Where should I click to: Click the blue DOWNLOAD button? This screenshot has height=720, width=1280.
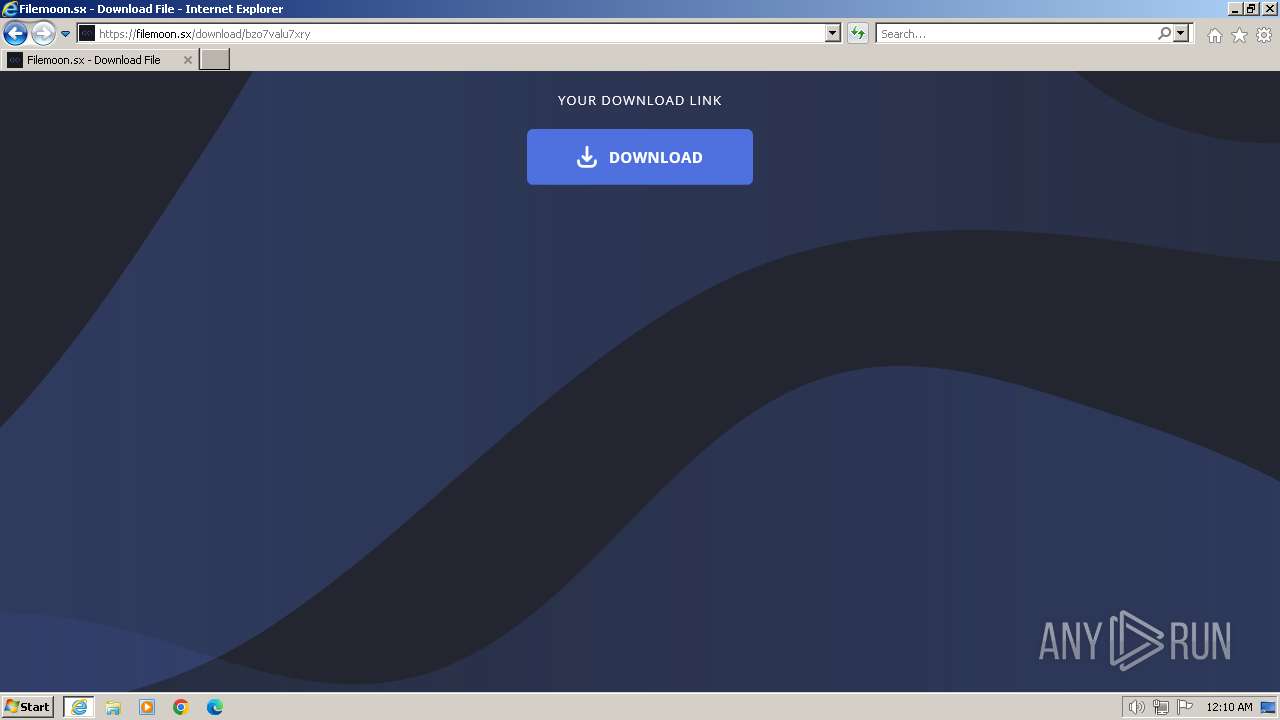tap(639, 157)
